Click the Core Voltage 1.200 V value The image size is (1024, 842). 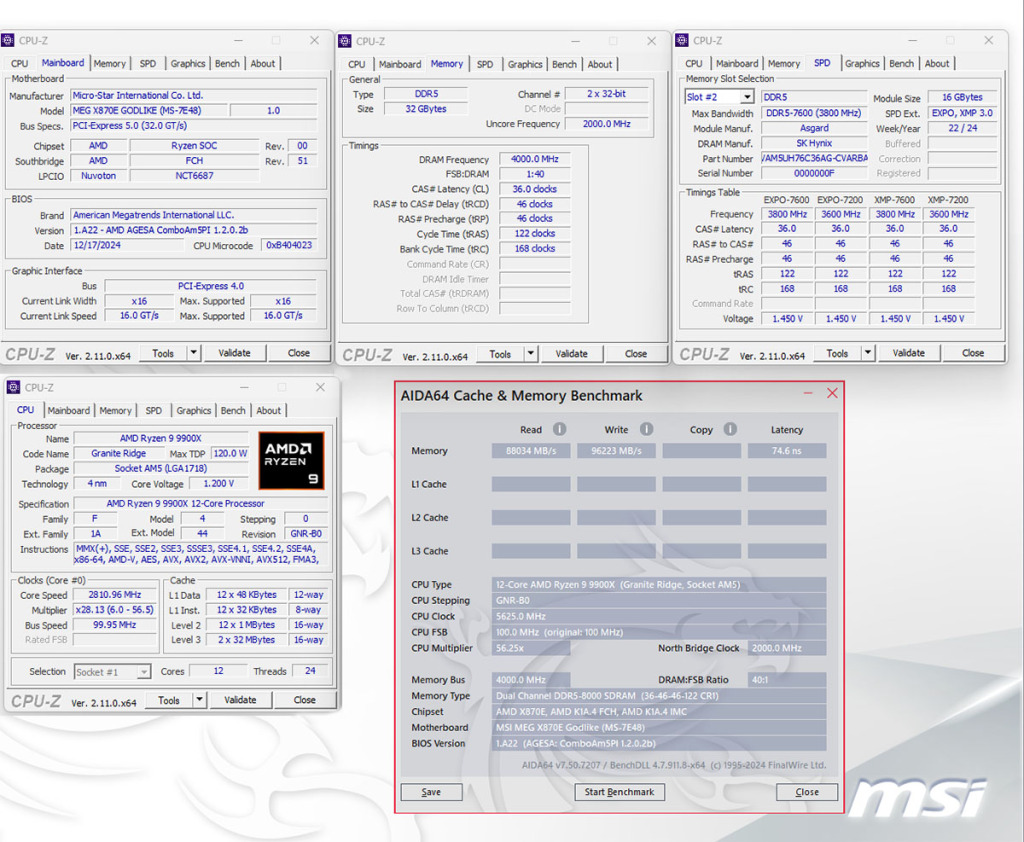coord(219,483)
